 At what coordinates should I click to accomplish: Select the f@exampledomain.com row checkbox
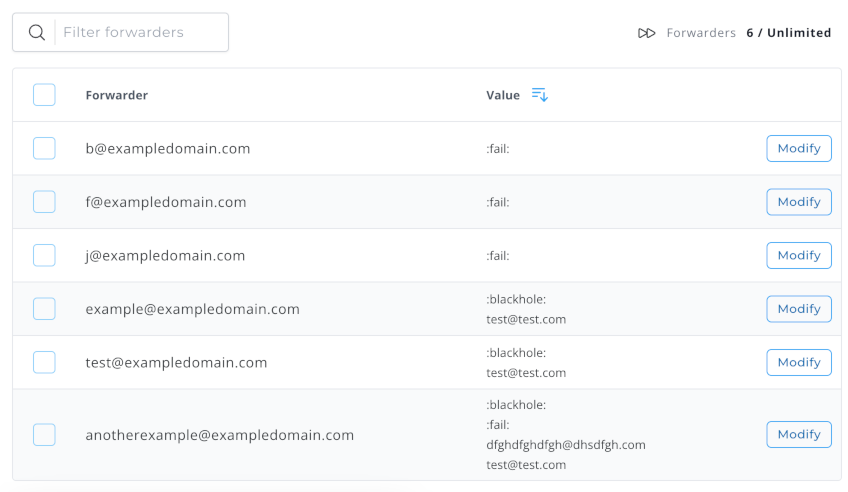(x=44, y=202)
